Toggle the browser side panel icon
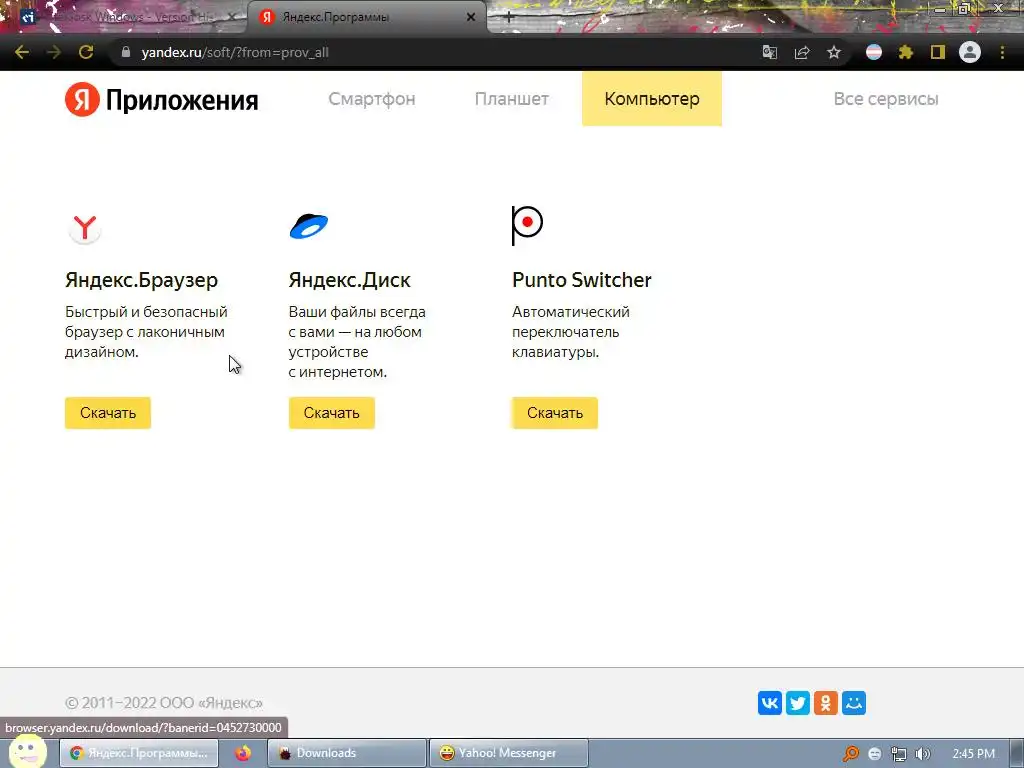 tap(938, 52)
